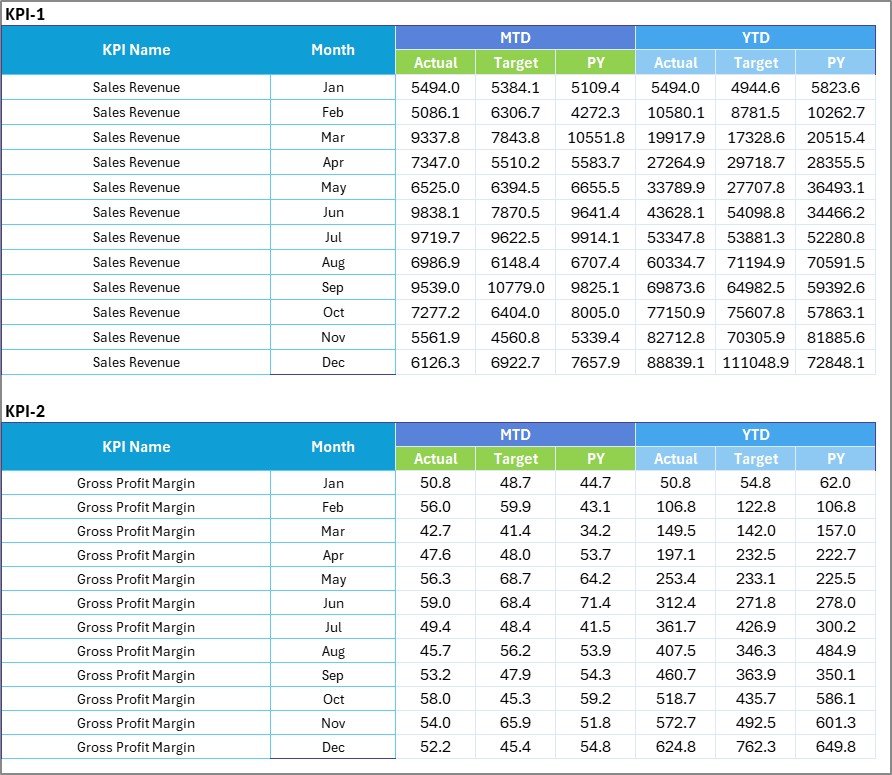Click KPI Name header in KPI-1 table
This screenshot has width=892, height=775.
click(136, 50)
